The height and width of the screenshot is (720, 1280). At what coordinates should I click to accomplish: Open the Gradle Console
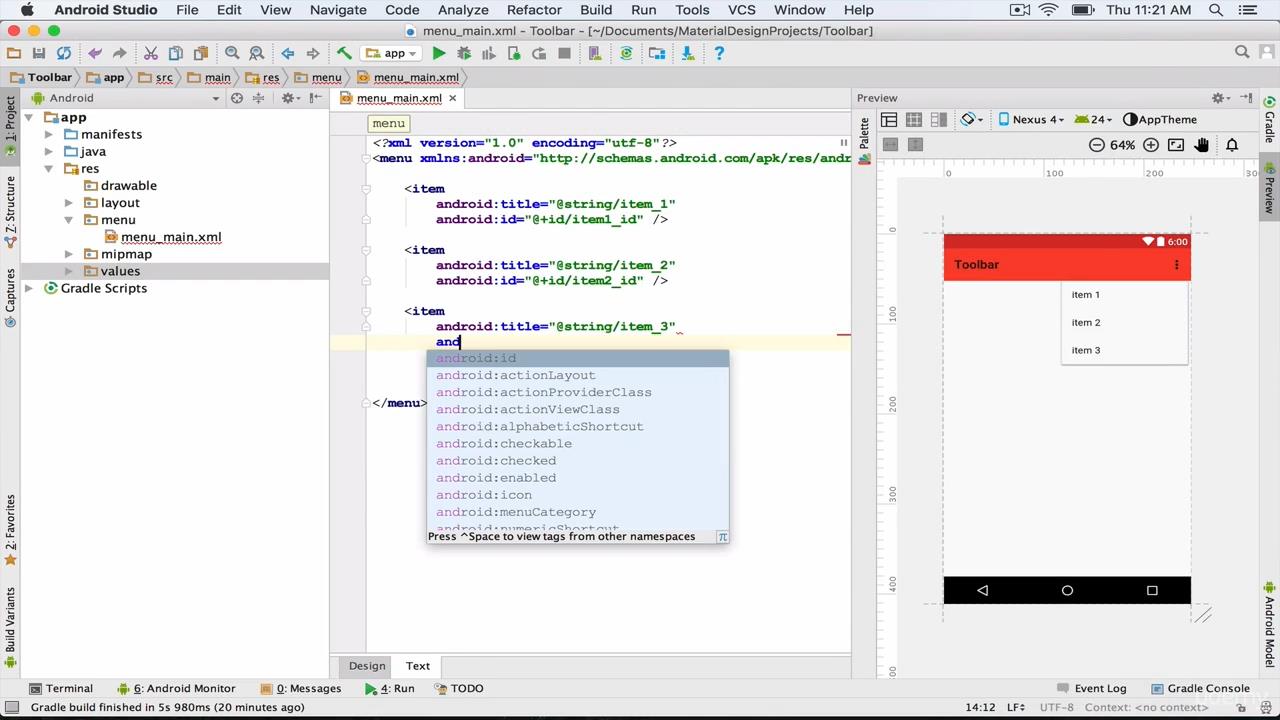[1200, 689]
